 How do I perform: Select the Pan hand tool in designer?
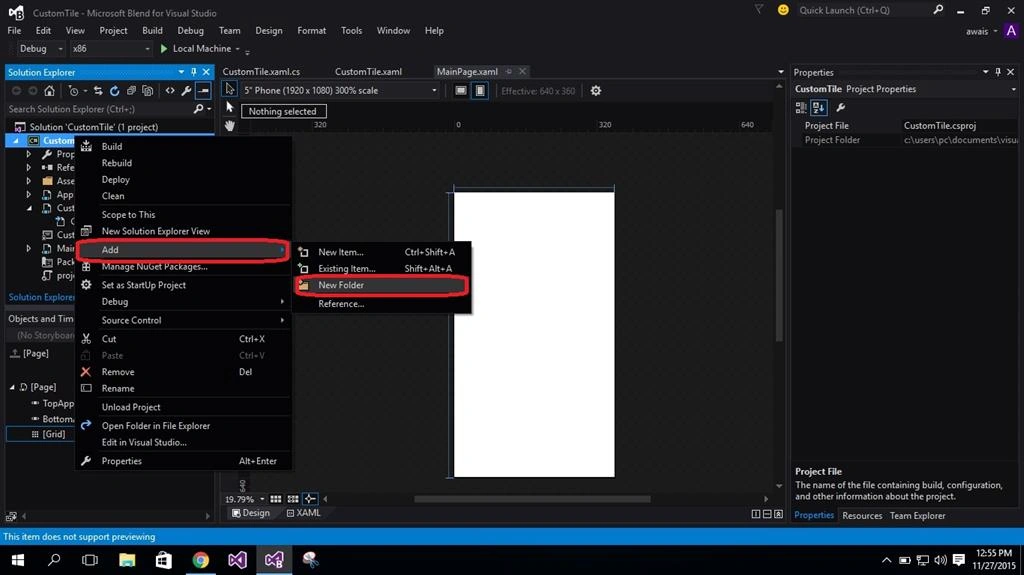coord(229,125)
